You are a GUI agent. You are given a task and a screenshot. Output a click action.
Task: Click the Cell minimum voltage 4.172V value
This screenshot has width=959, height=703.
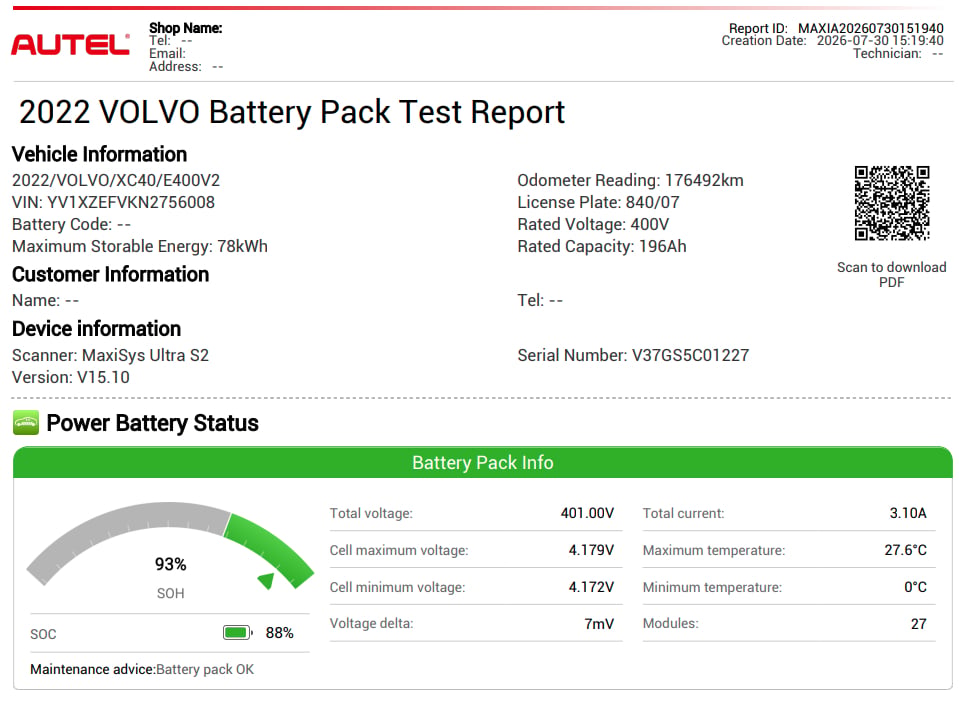[591, 587]
